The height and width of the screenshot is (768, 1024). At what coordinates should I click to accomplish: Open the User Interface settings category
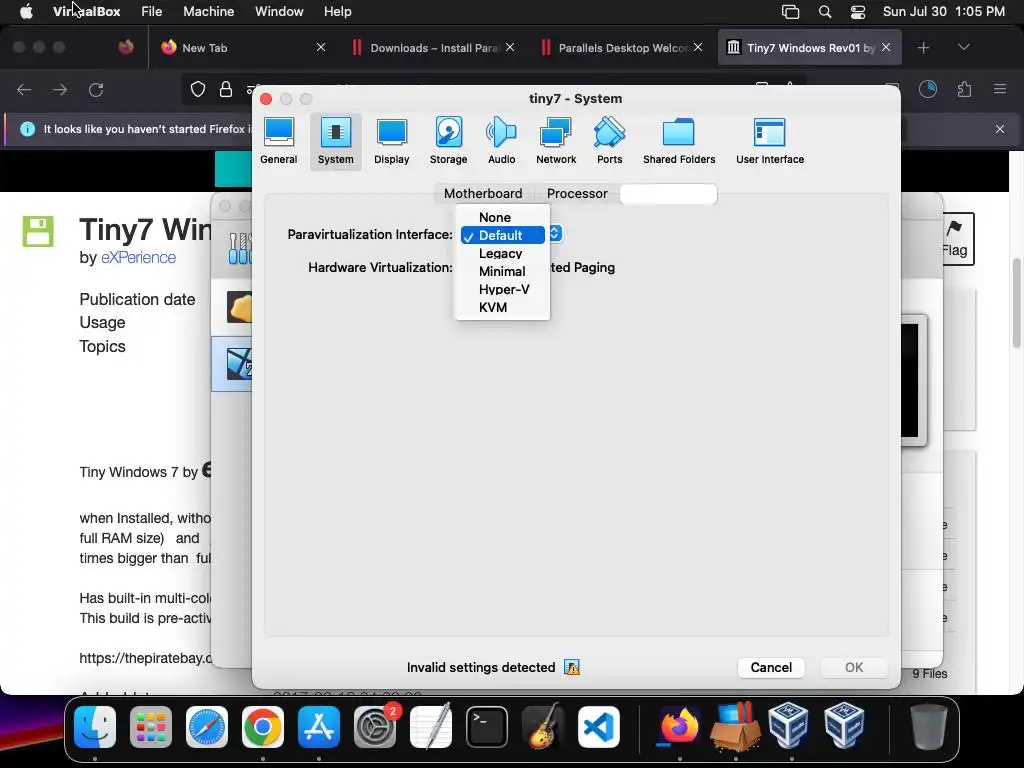pos(770,141)
